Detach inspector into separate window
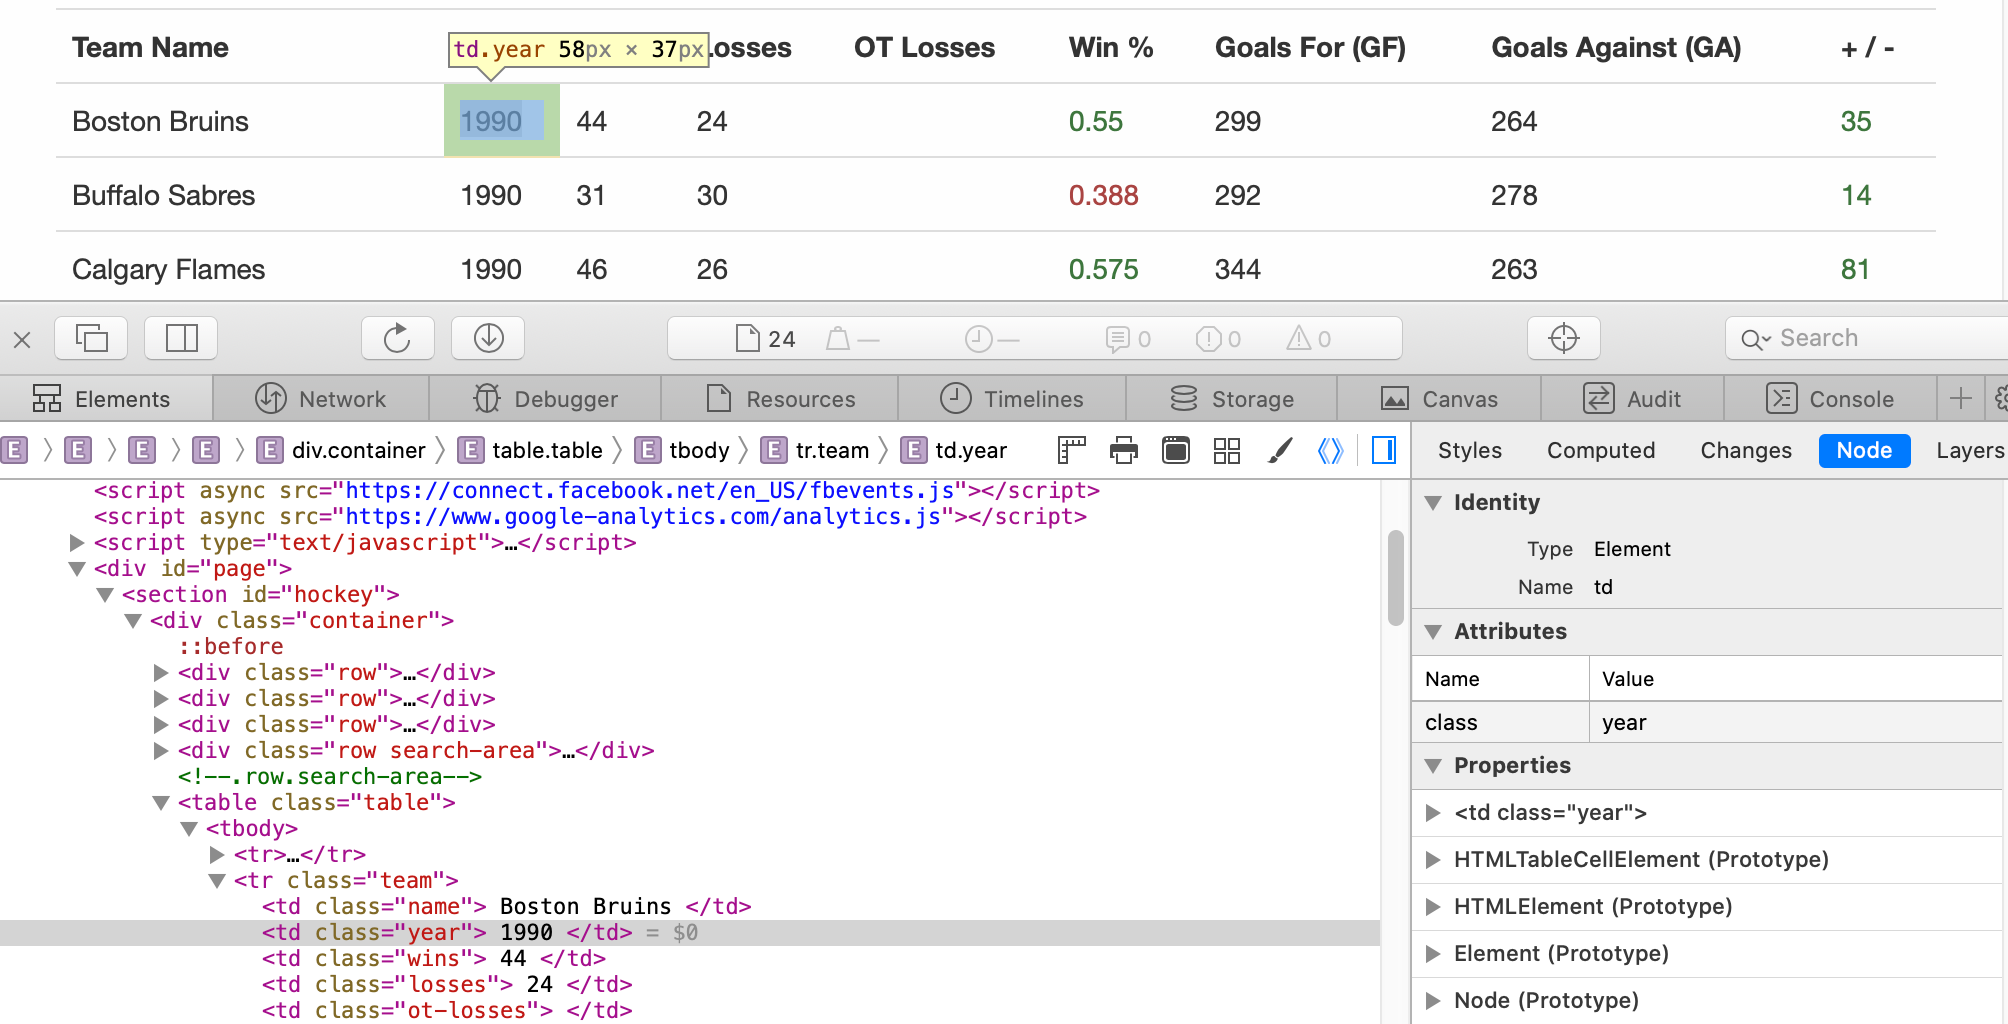2008x1024 pixels. 91,338
